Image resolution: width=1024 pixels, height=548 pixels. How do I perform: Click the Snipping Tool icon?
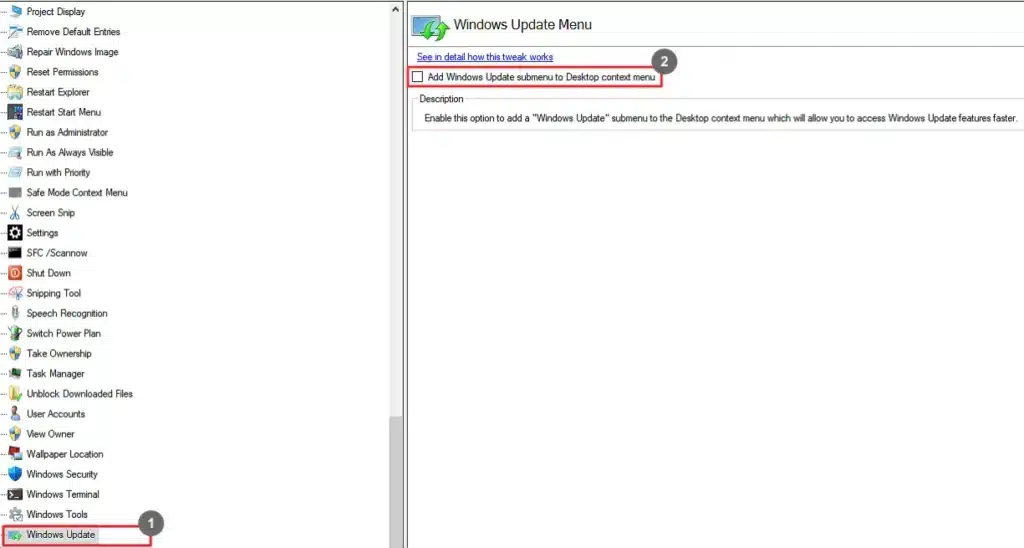tap(15, 293)
